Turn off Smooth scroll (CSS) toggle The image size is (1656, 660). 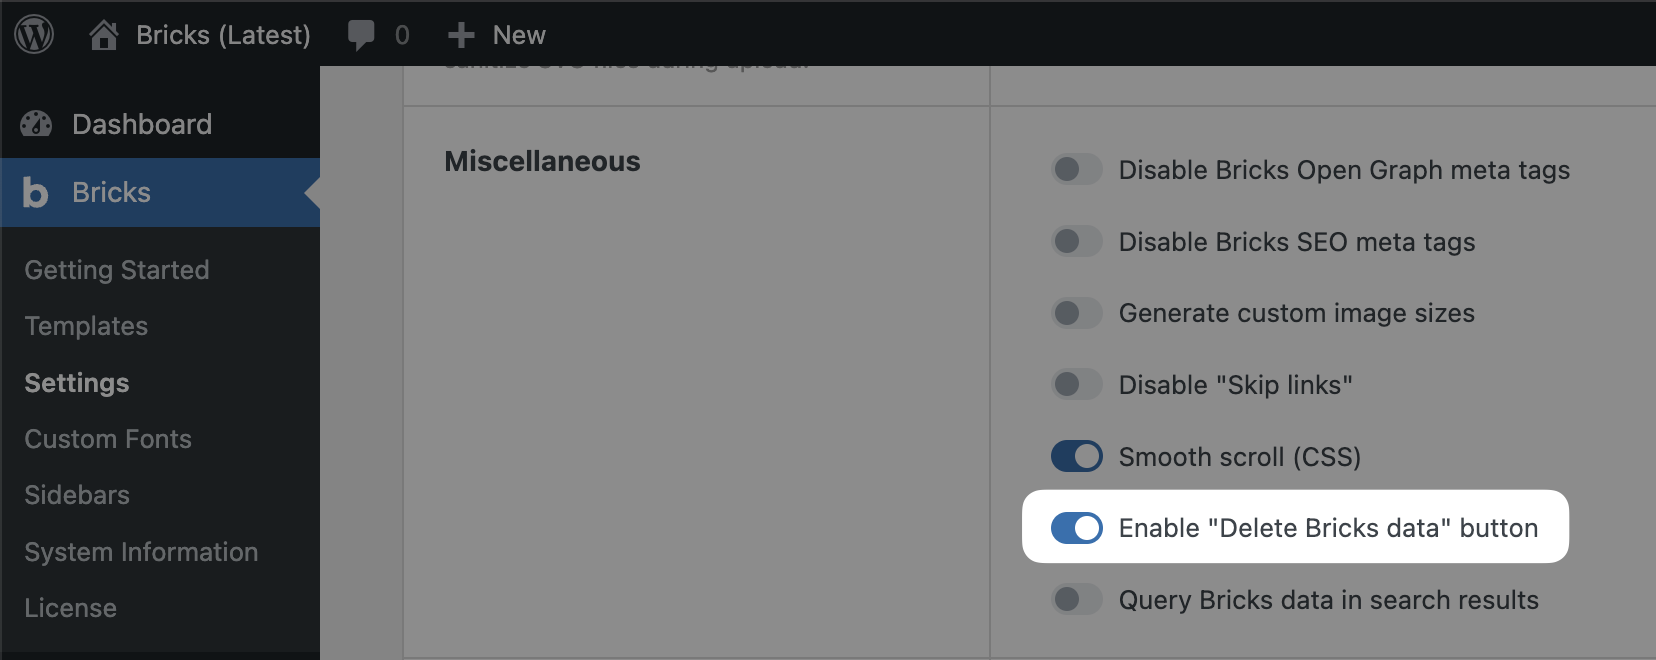tap(1077, 456)
